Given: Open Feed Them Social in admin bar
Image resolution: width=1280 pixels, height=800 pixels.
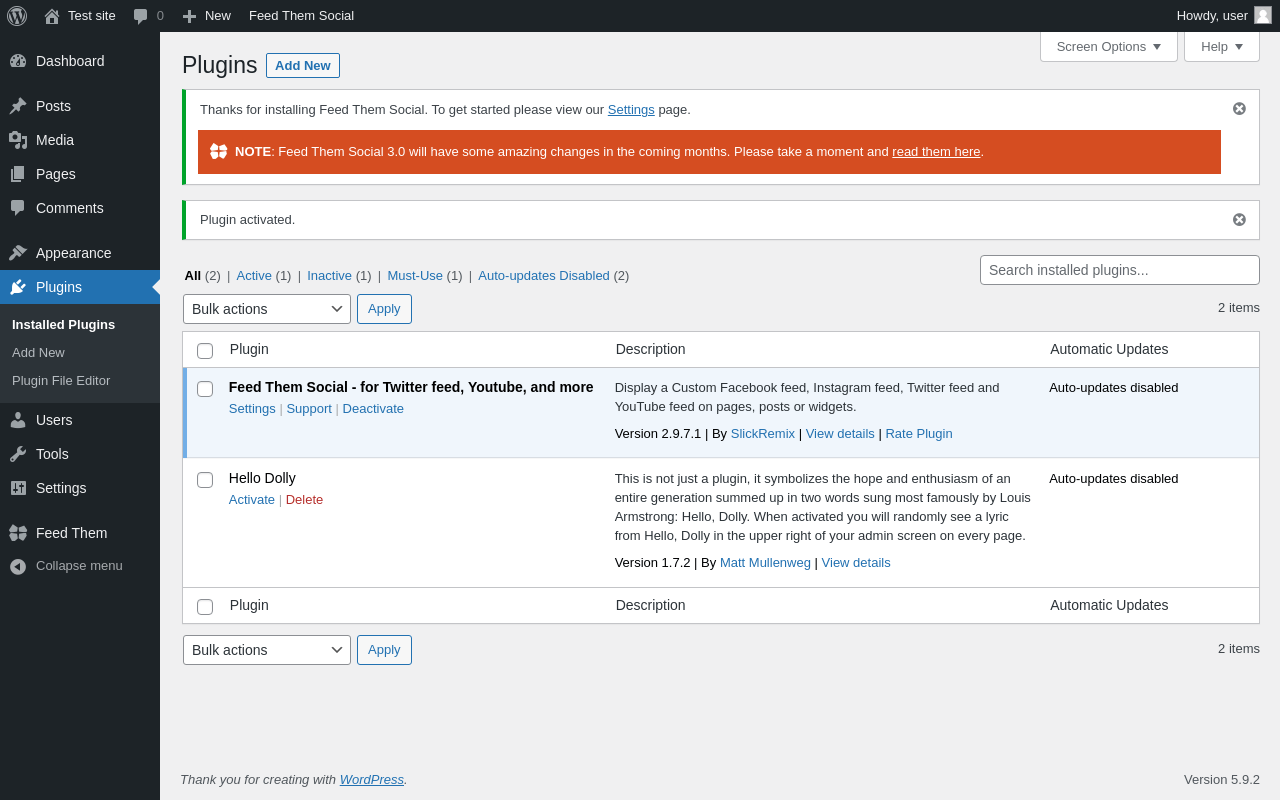Looking at the screenshot, I should (301, 16).
